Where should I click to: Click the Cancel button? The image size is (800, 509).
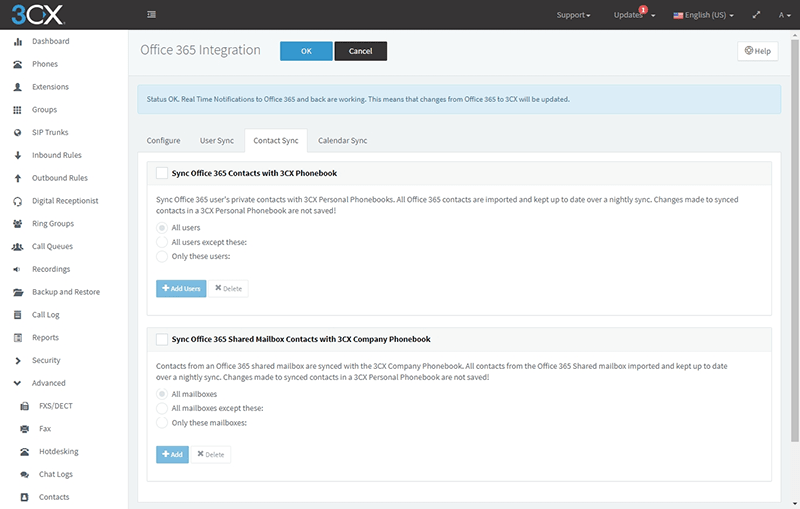pos(361,51)
